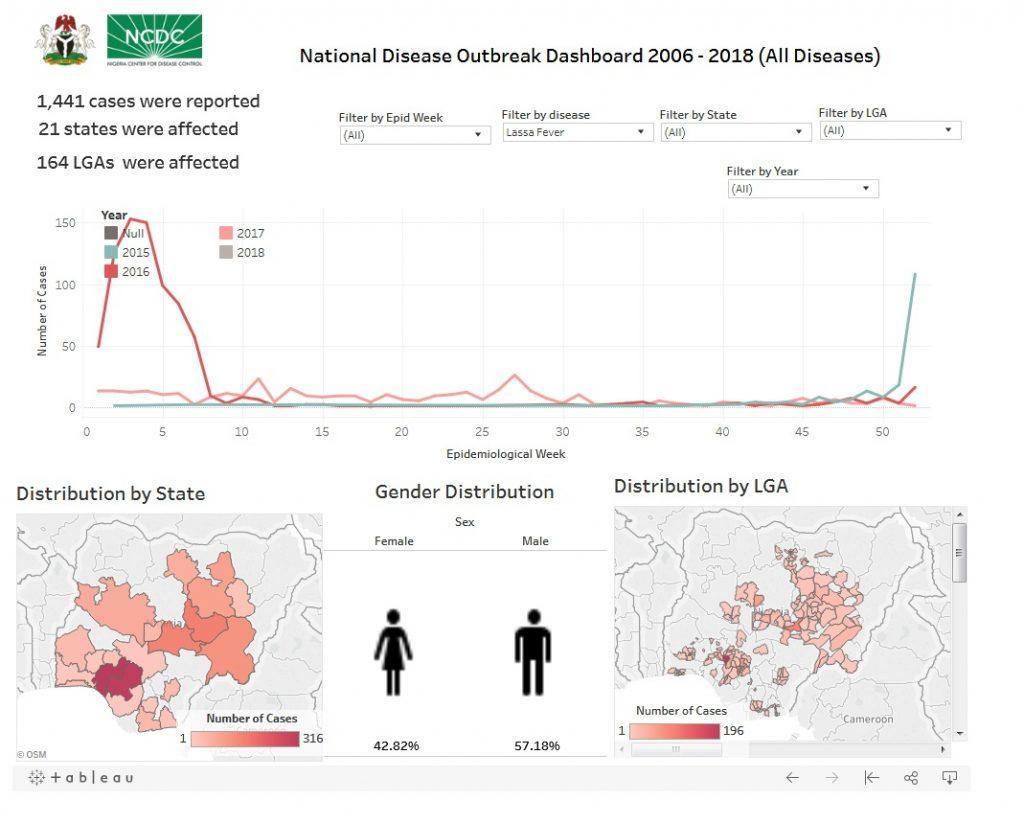Open the Filter by LGA dropdown

pyautogui.click(x=889, y=130)
